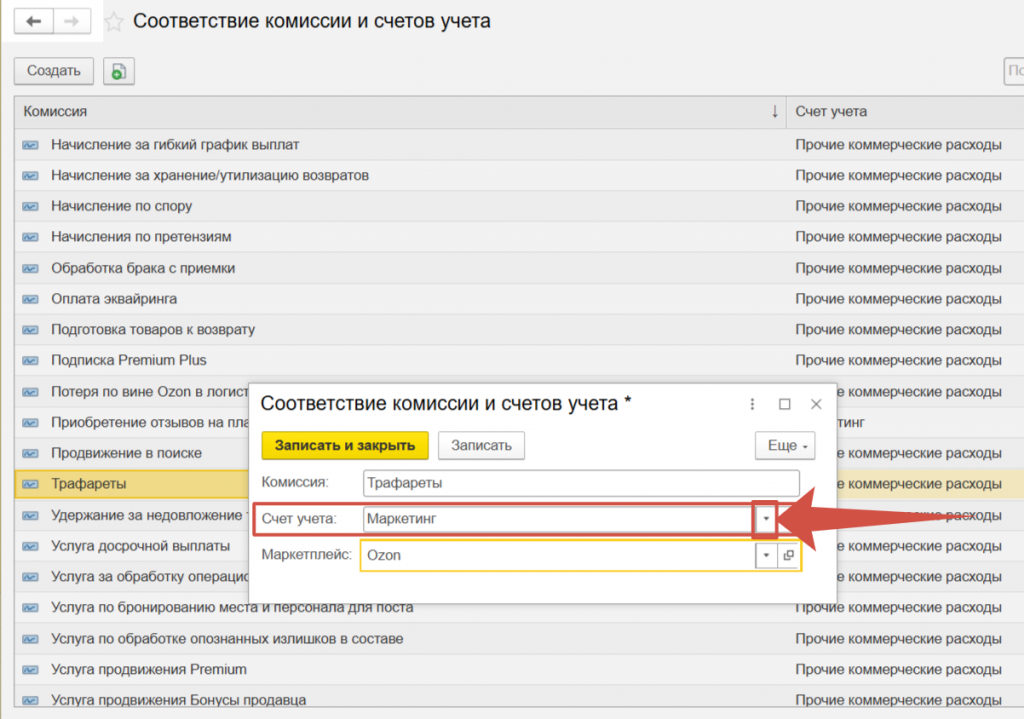Add page to favorites with star icon

[115, 21]
